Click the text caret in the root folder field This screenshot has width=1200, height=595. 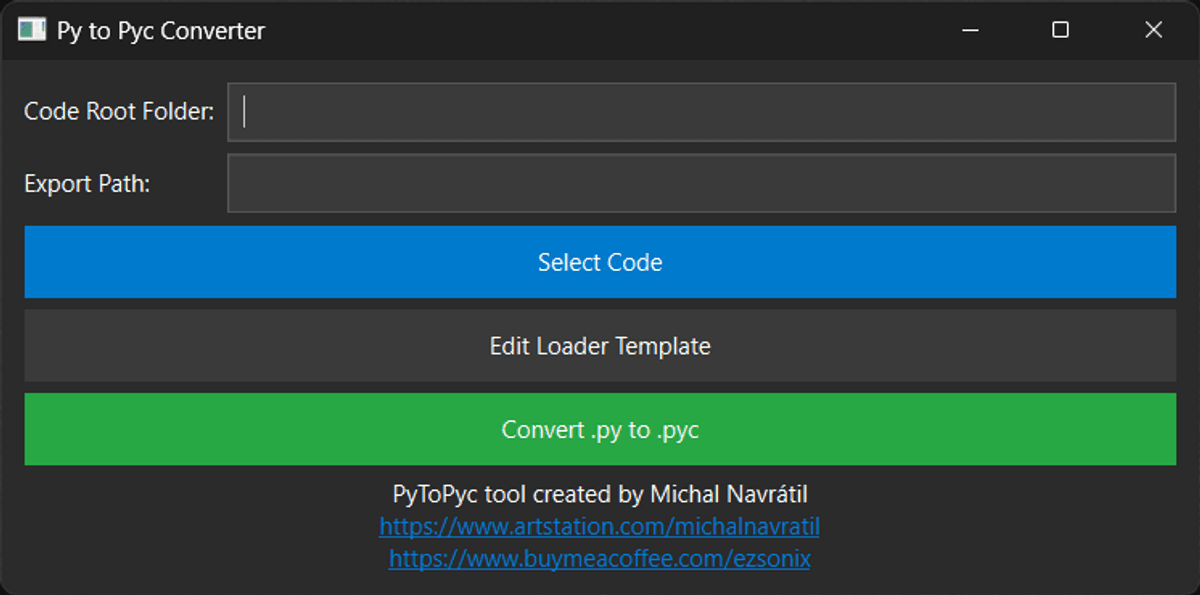point(245,112)
